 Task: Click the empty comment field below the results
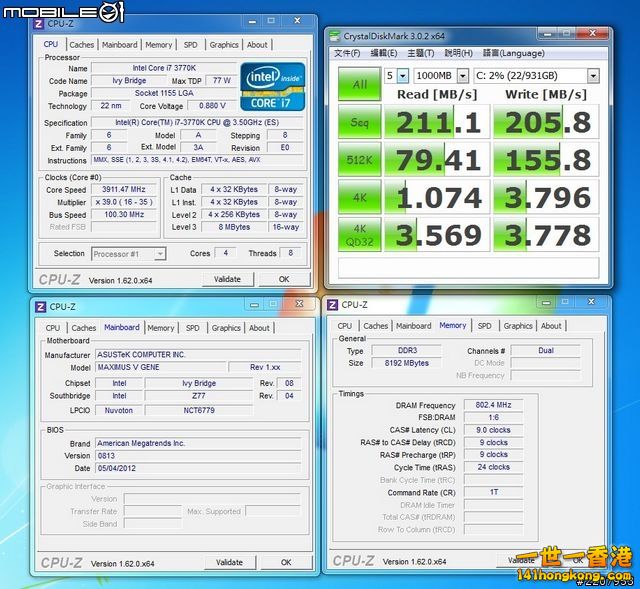pyautogui.click(x=470, y=267)
